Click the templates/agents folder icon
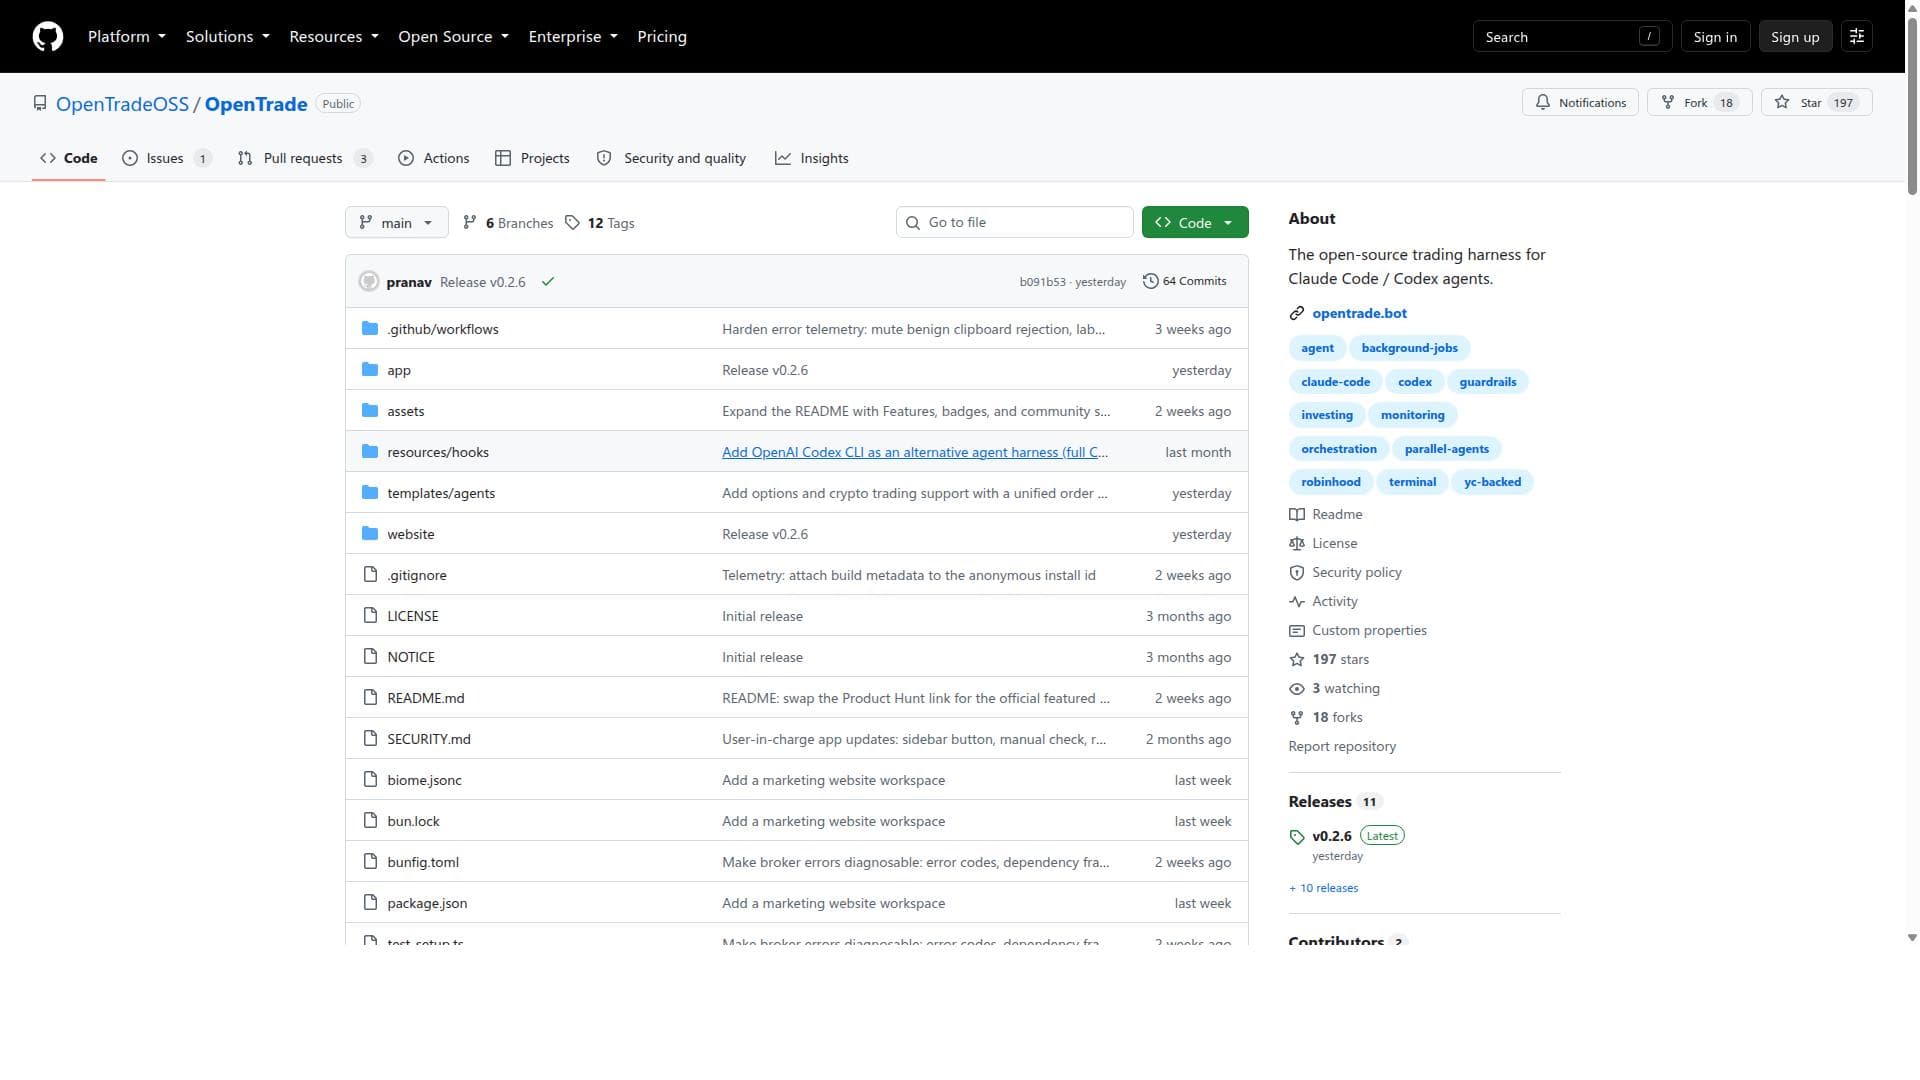Image resolution: width=1920 pixels, height=1080 pixels. coord(370,493)
